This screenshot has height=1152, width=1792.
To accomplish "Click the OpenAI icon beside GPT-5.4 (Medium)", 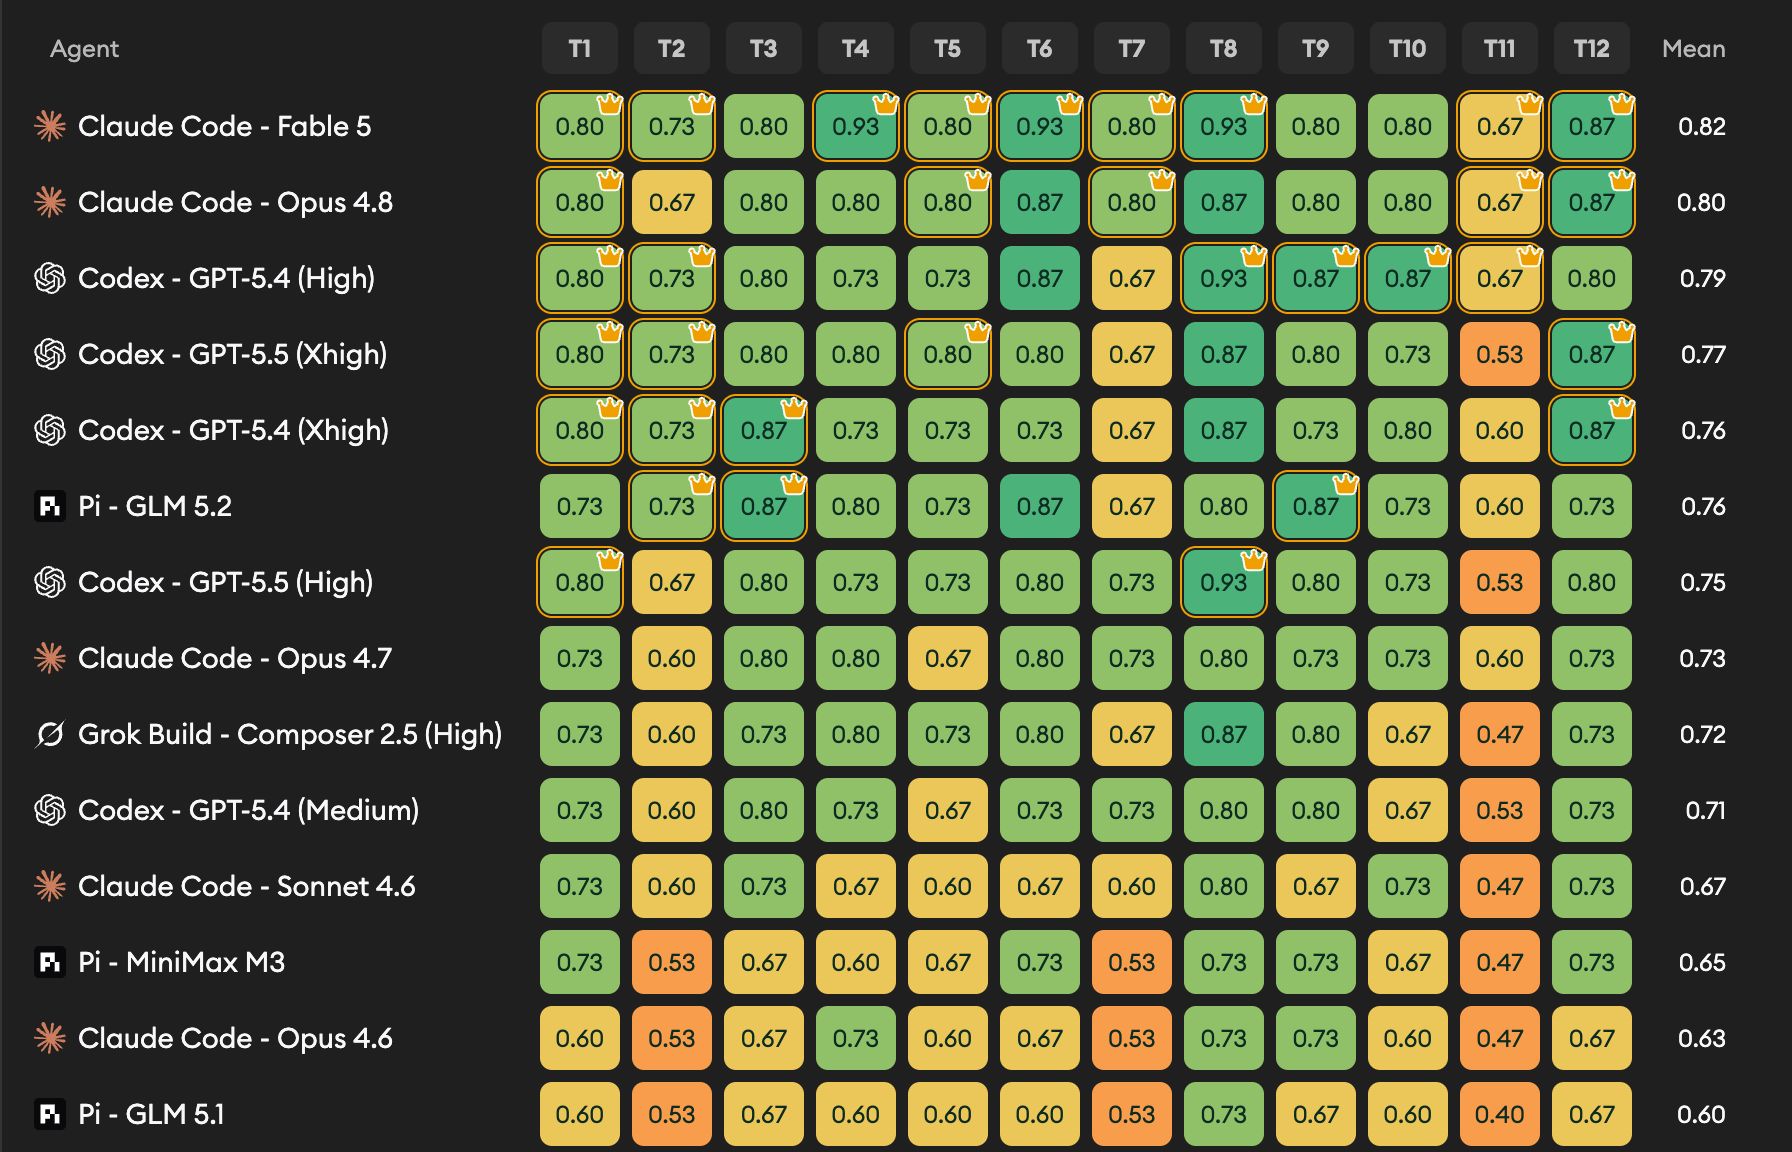I will 50,810.
